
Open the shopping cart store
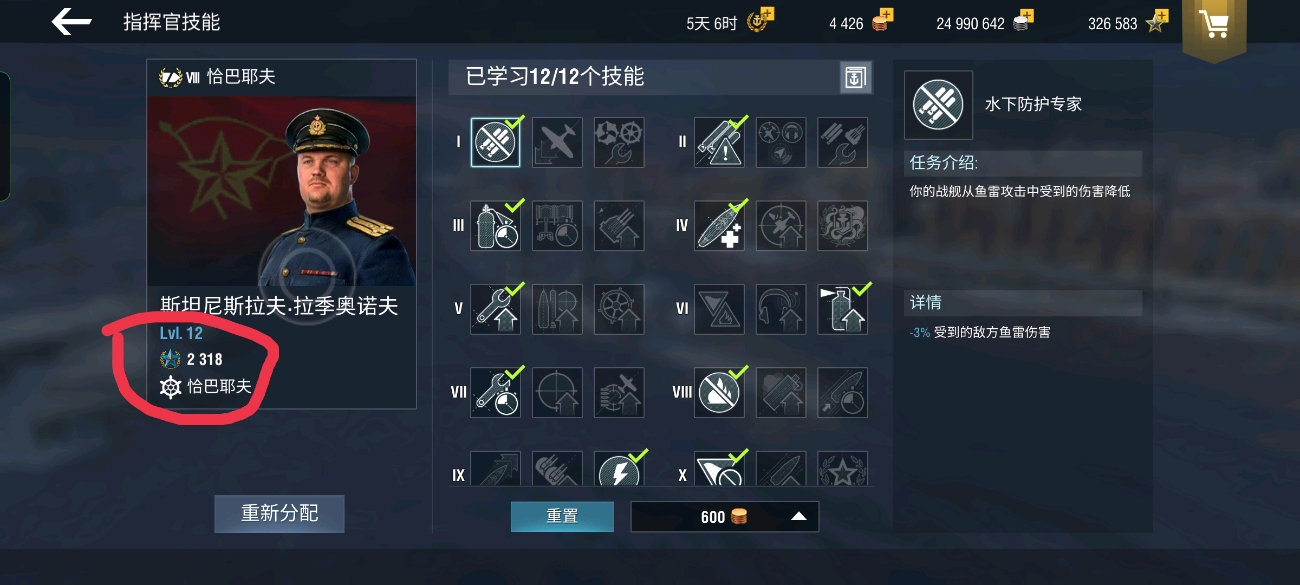1214,25
